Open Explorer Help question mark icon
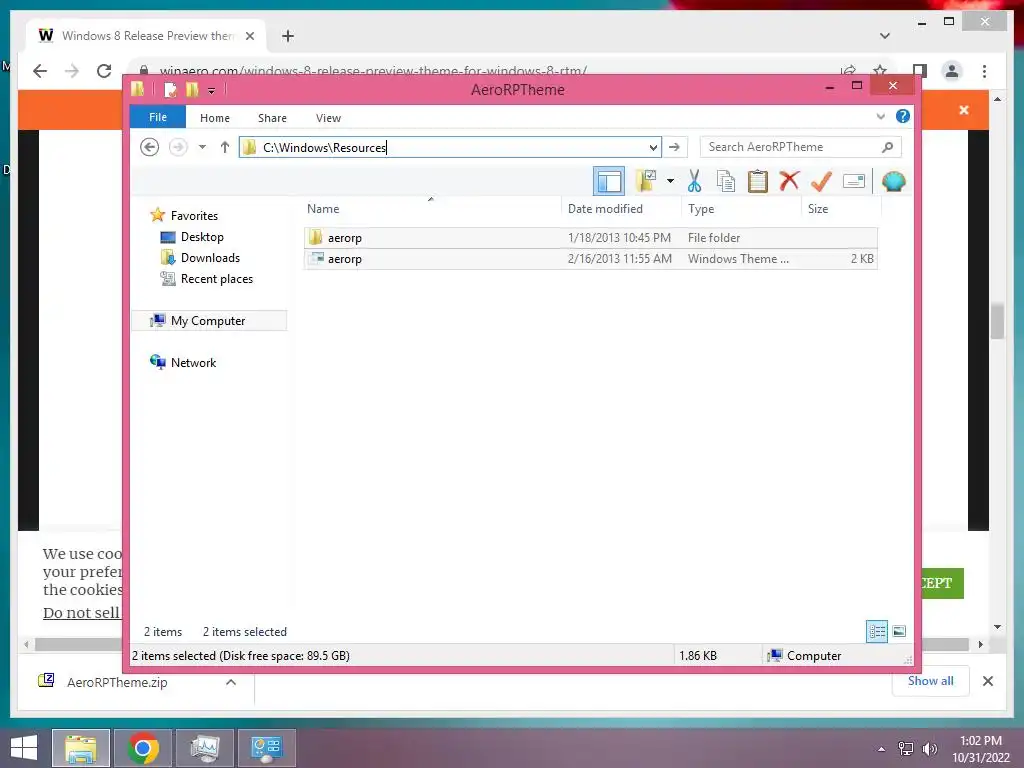This screenshot has height=768, width=1024. tap(903, 116)
